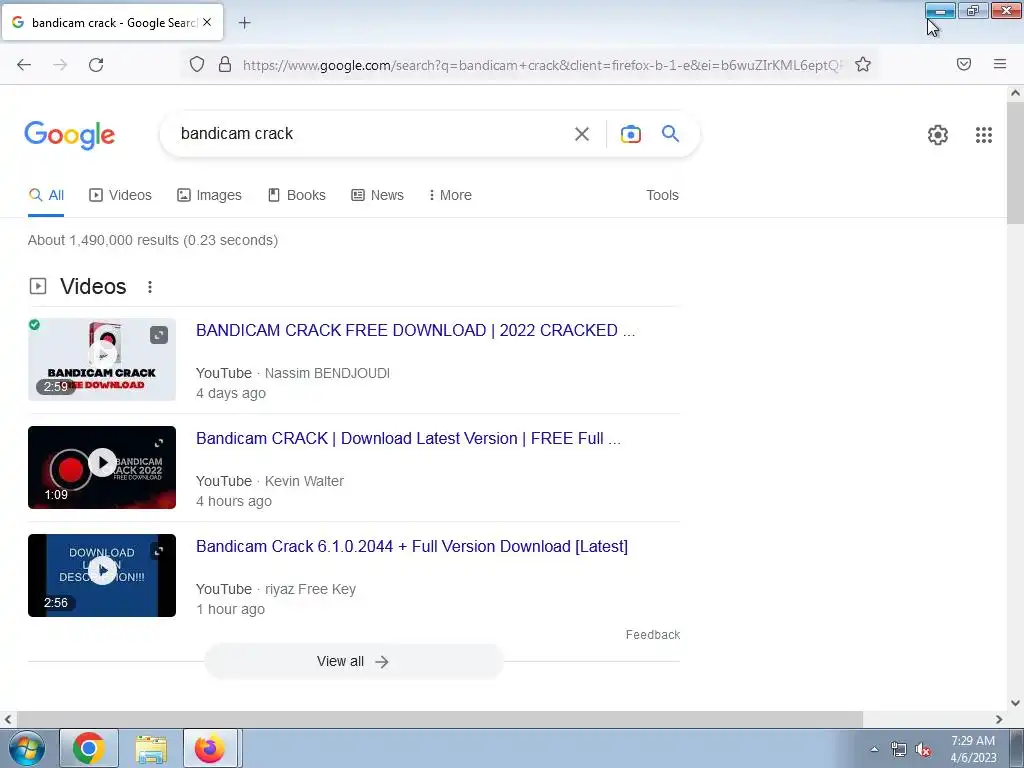1024x768 pixels.
Task: Click the vertical scrollbar thumb
Action: coord(1015,163)
